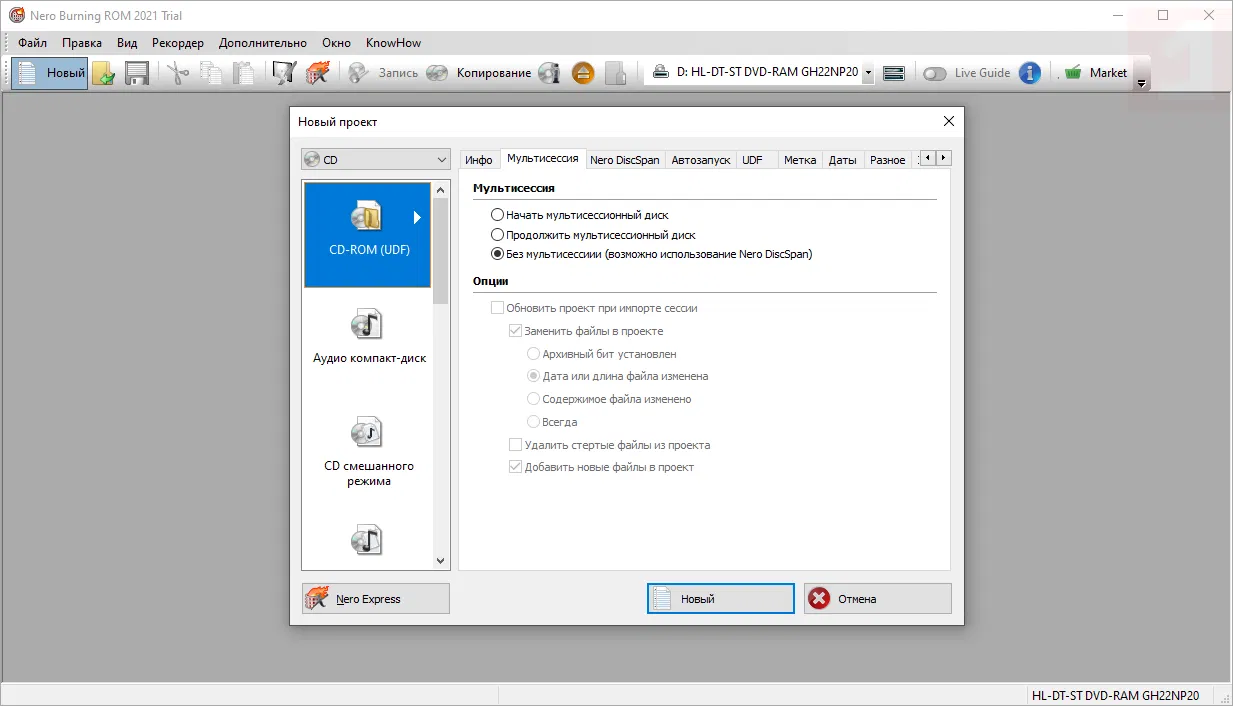This screenshot has height=706, width=1233.
Task: Click the Save floppy disk icon
Action: [x=136, y=73]
